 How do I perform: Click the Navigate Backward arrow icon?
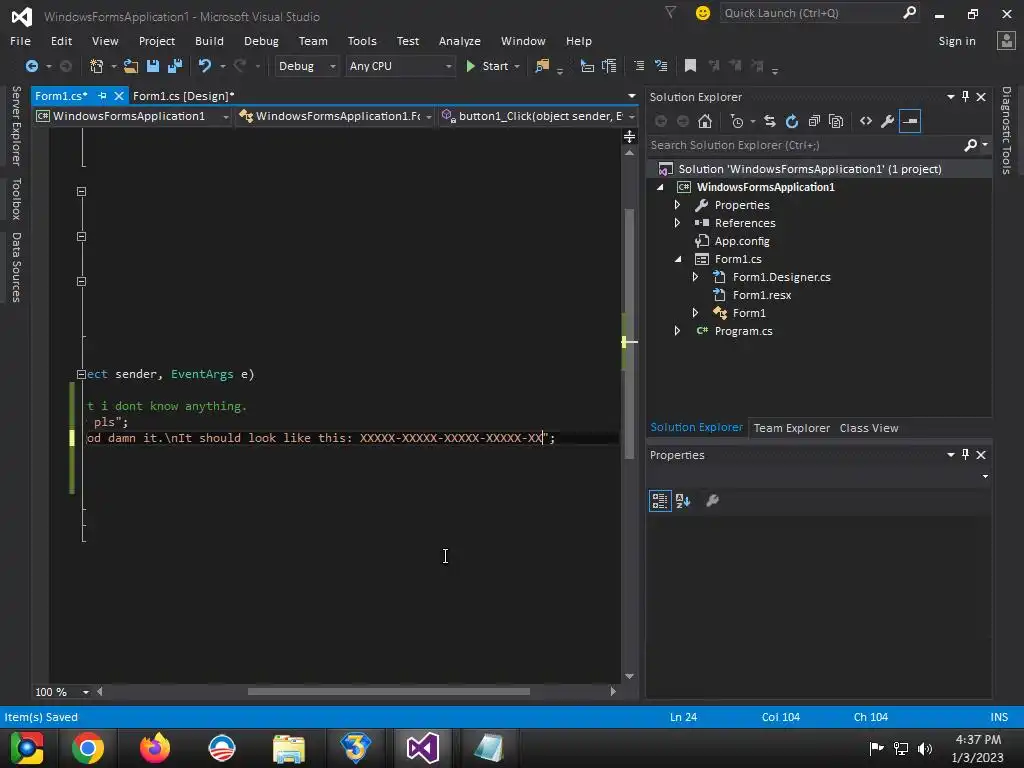tap(31, 66)
